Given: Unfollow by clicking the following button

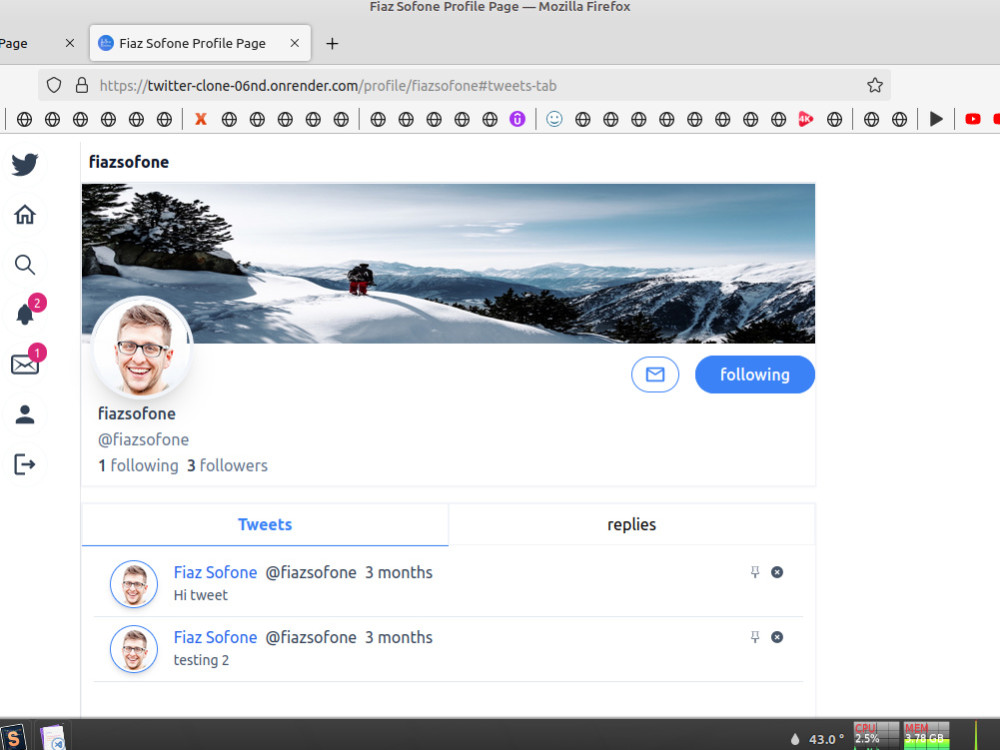Looking at the screenshot, I should pyautogui.click(x=755, y=374).
